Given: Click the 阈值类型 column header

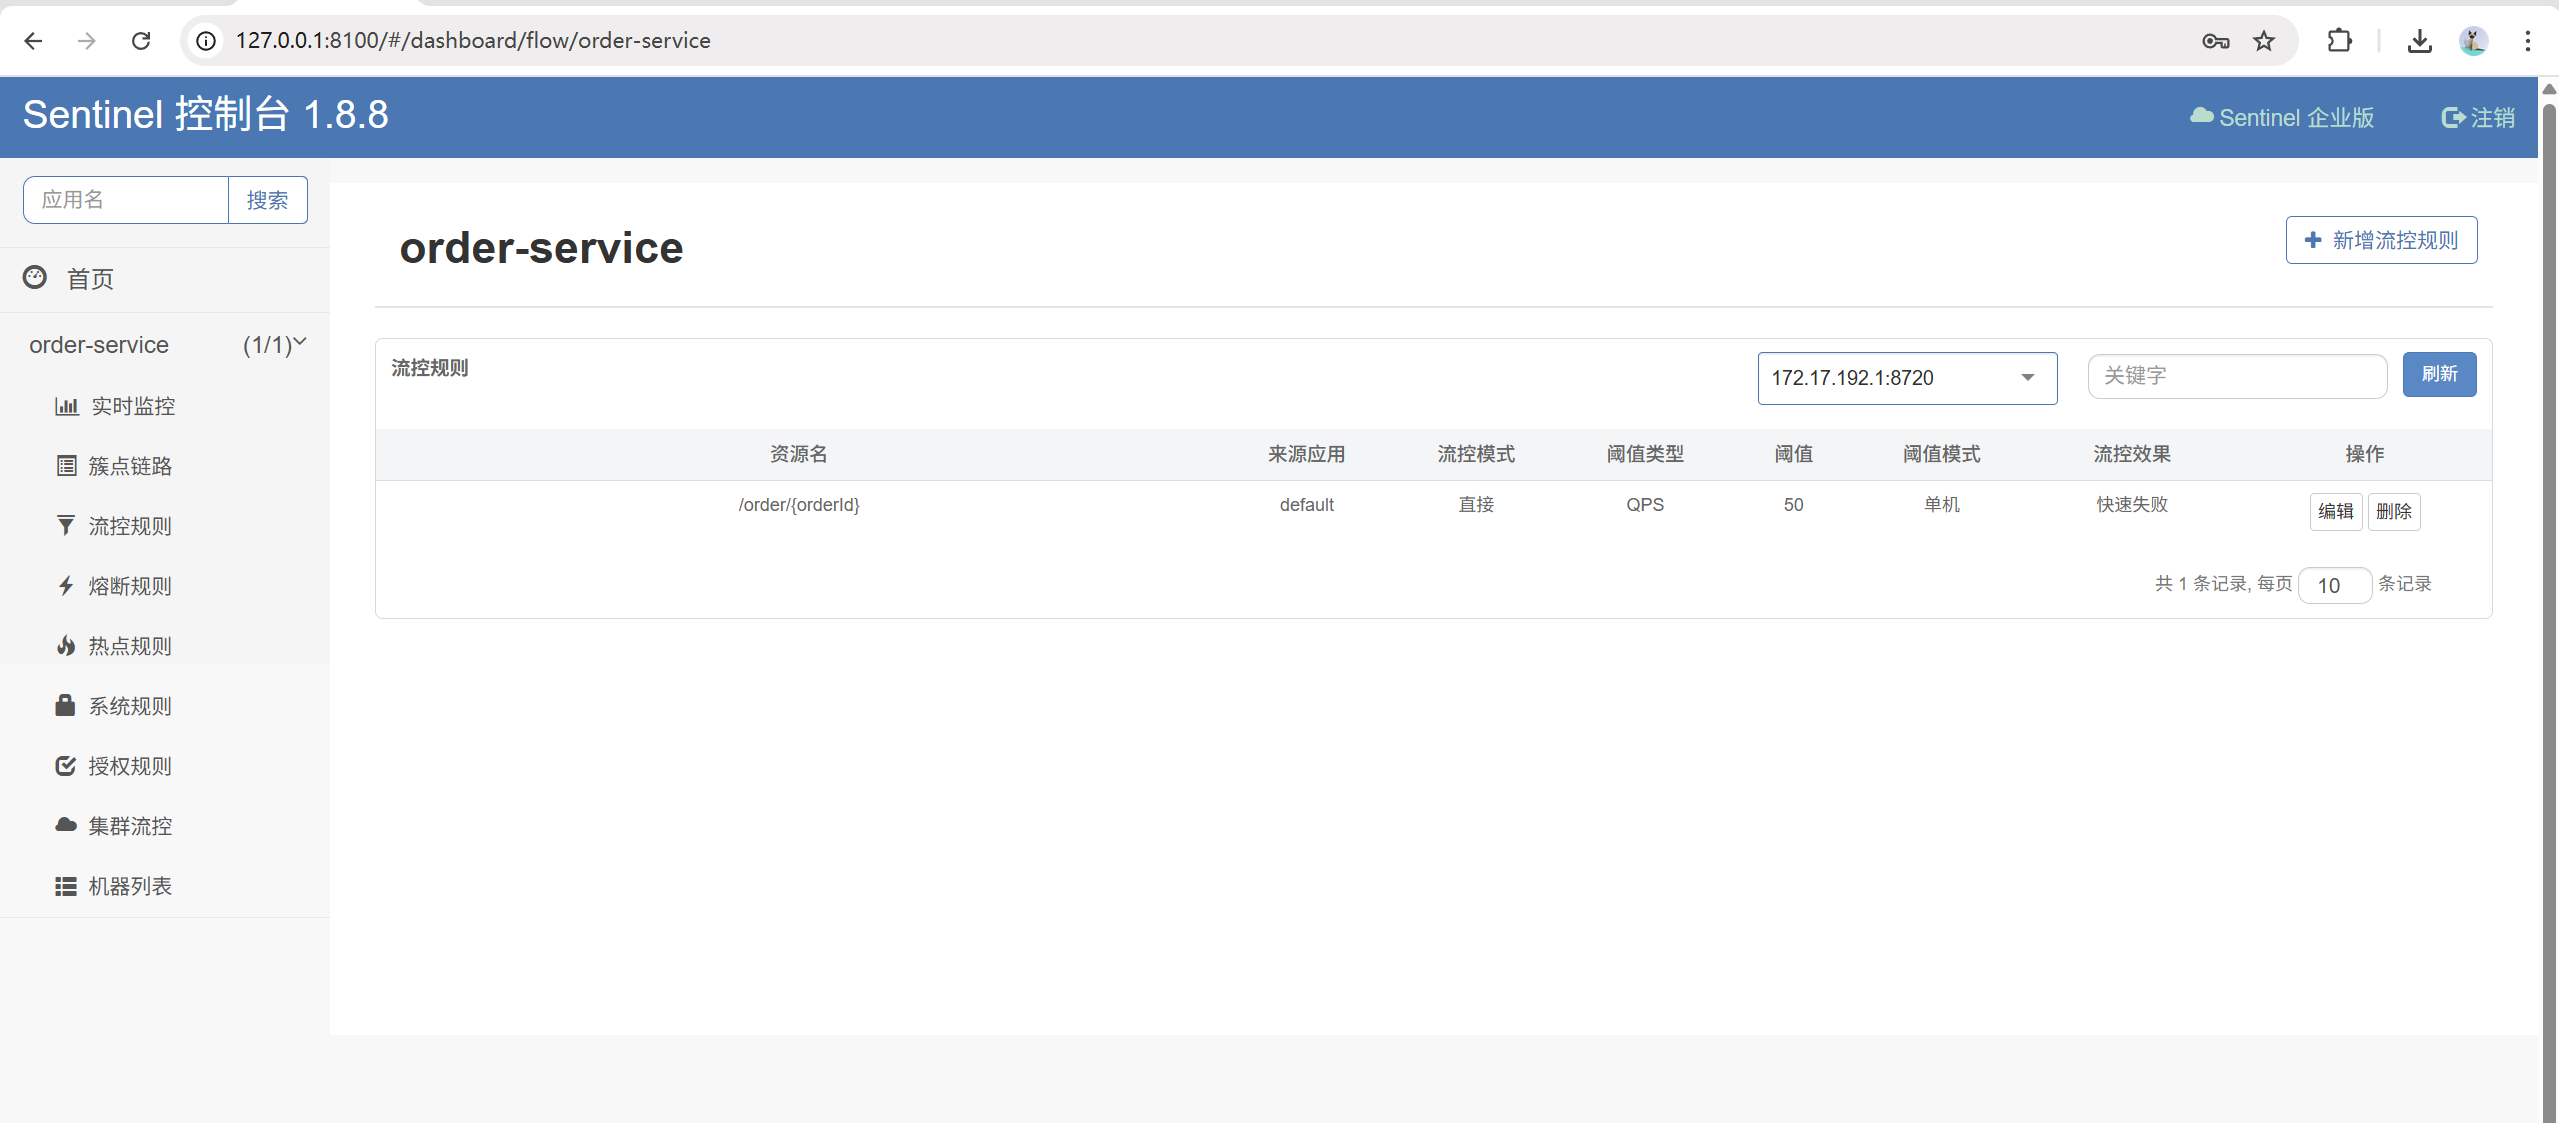Looking at the screenshot, I should pyautogui.click(x=1645, y=454).
